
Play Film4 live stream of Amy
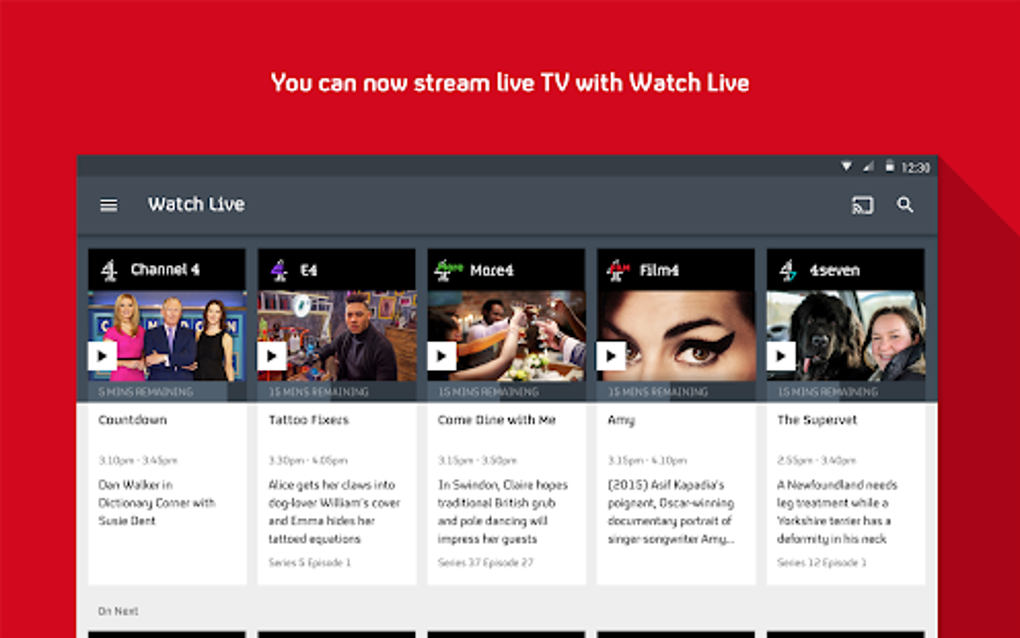pyautogui.click(x=611, y=356)
